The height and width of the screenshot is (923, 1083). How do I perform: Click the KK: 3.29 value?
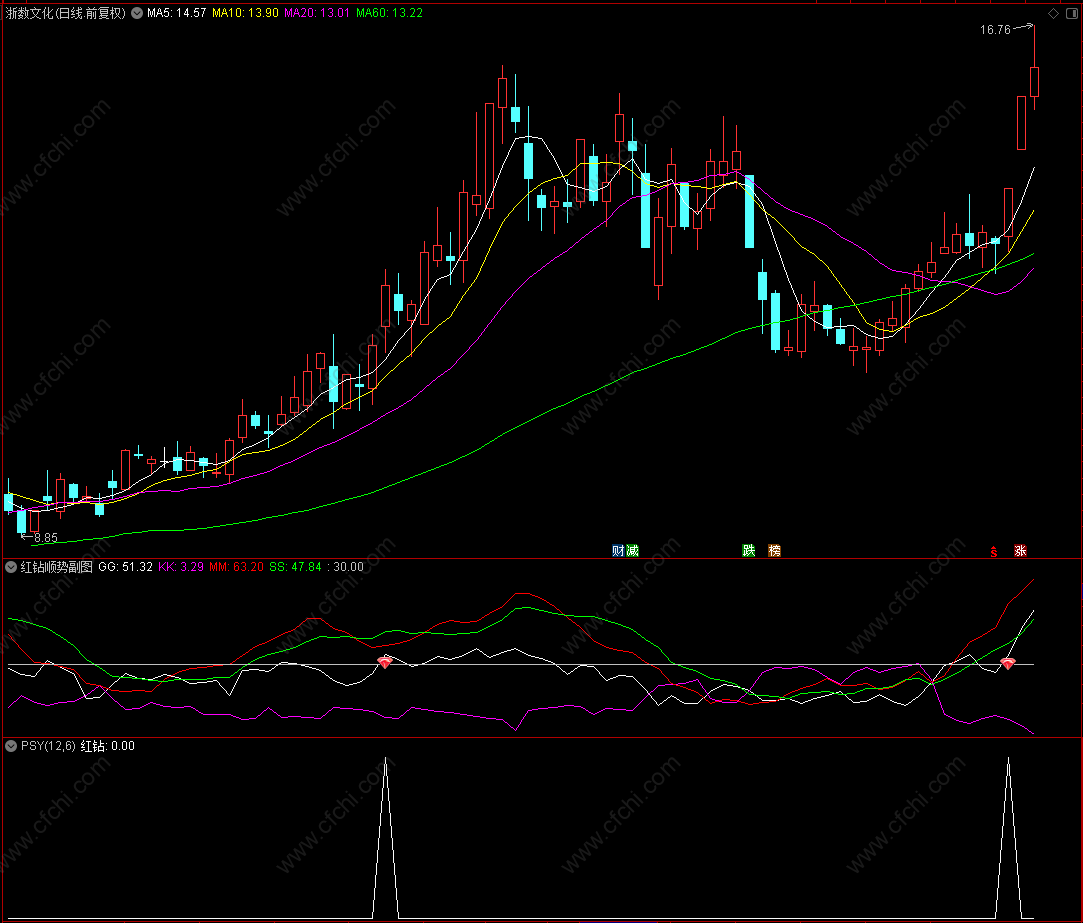tap(181, 567)
